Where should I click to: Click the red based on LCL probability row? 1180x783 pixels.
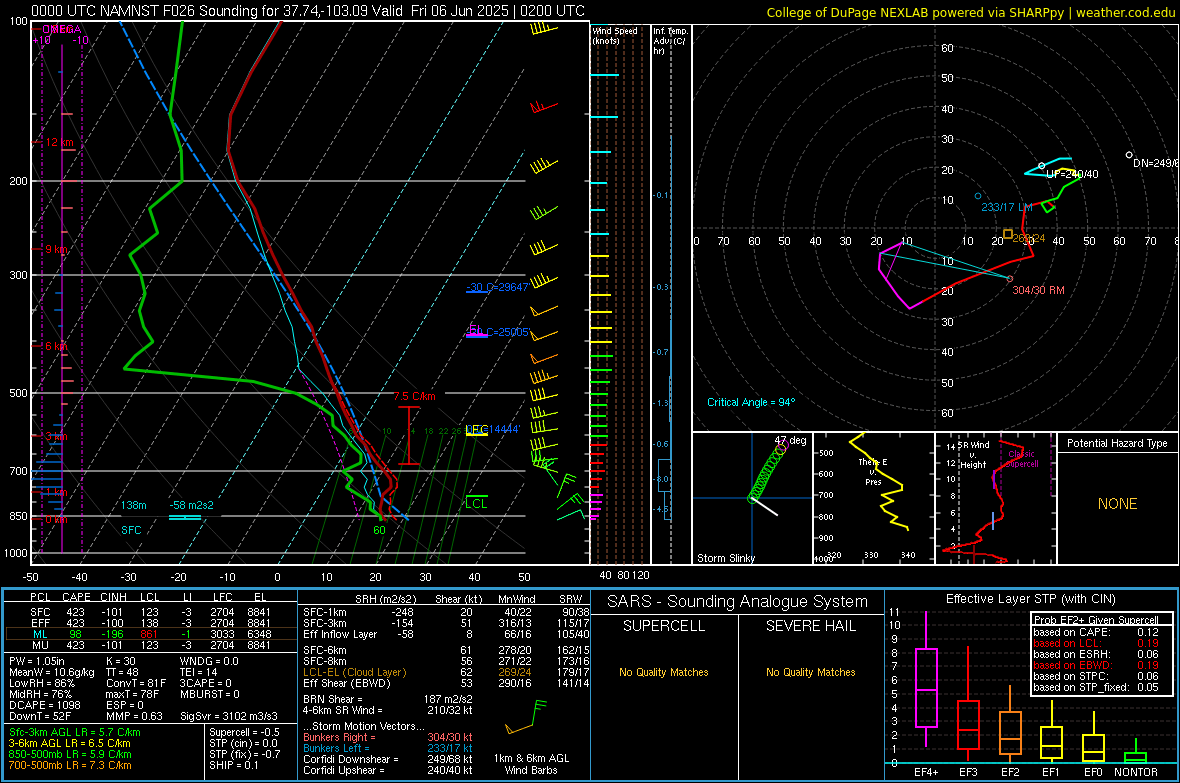(1096, 643)
